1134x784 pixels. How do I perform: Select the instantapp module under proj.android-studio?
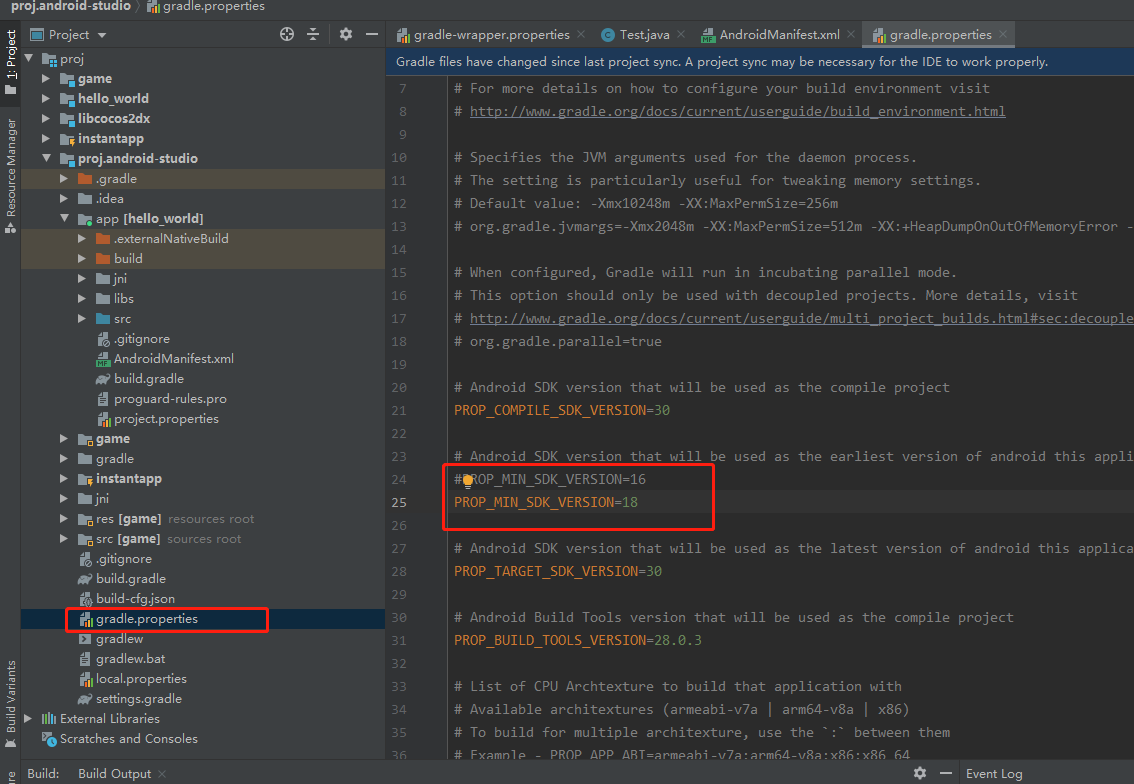click(x=128, y=478)
